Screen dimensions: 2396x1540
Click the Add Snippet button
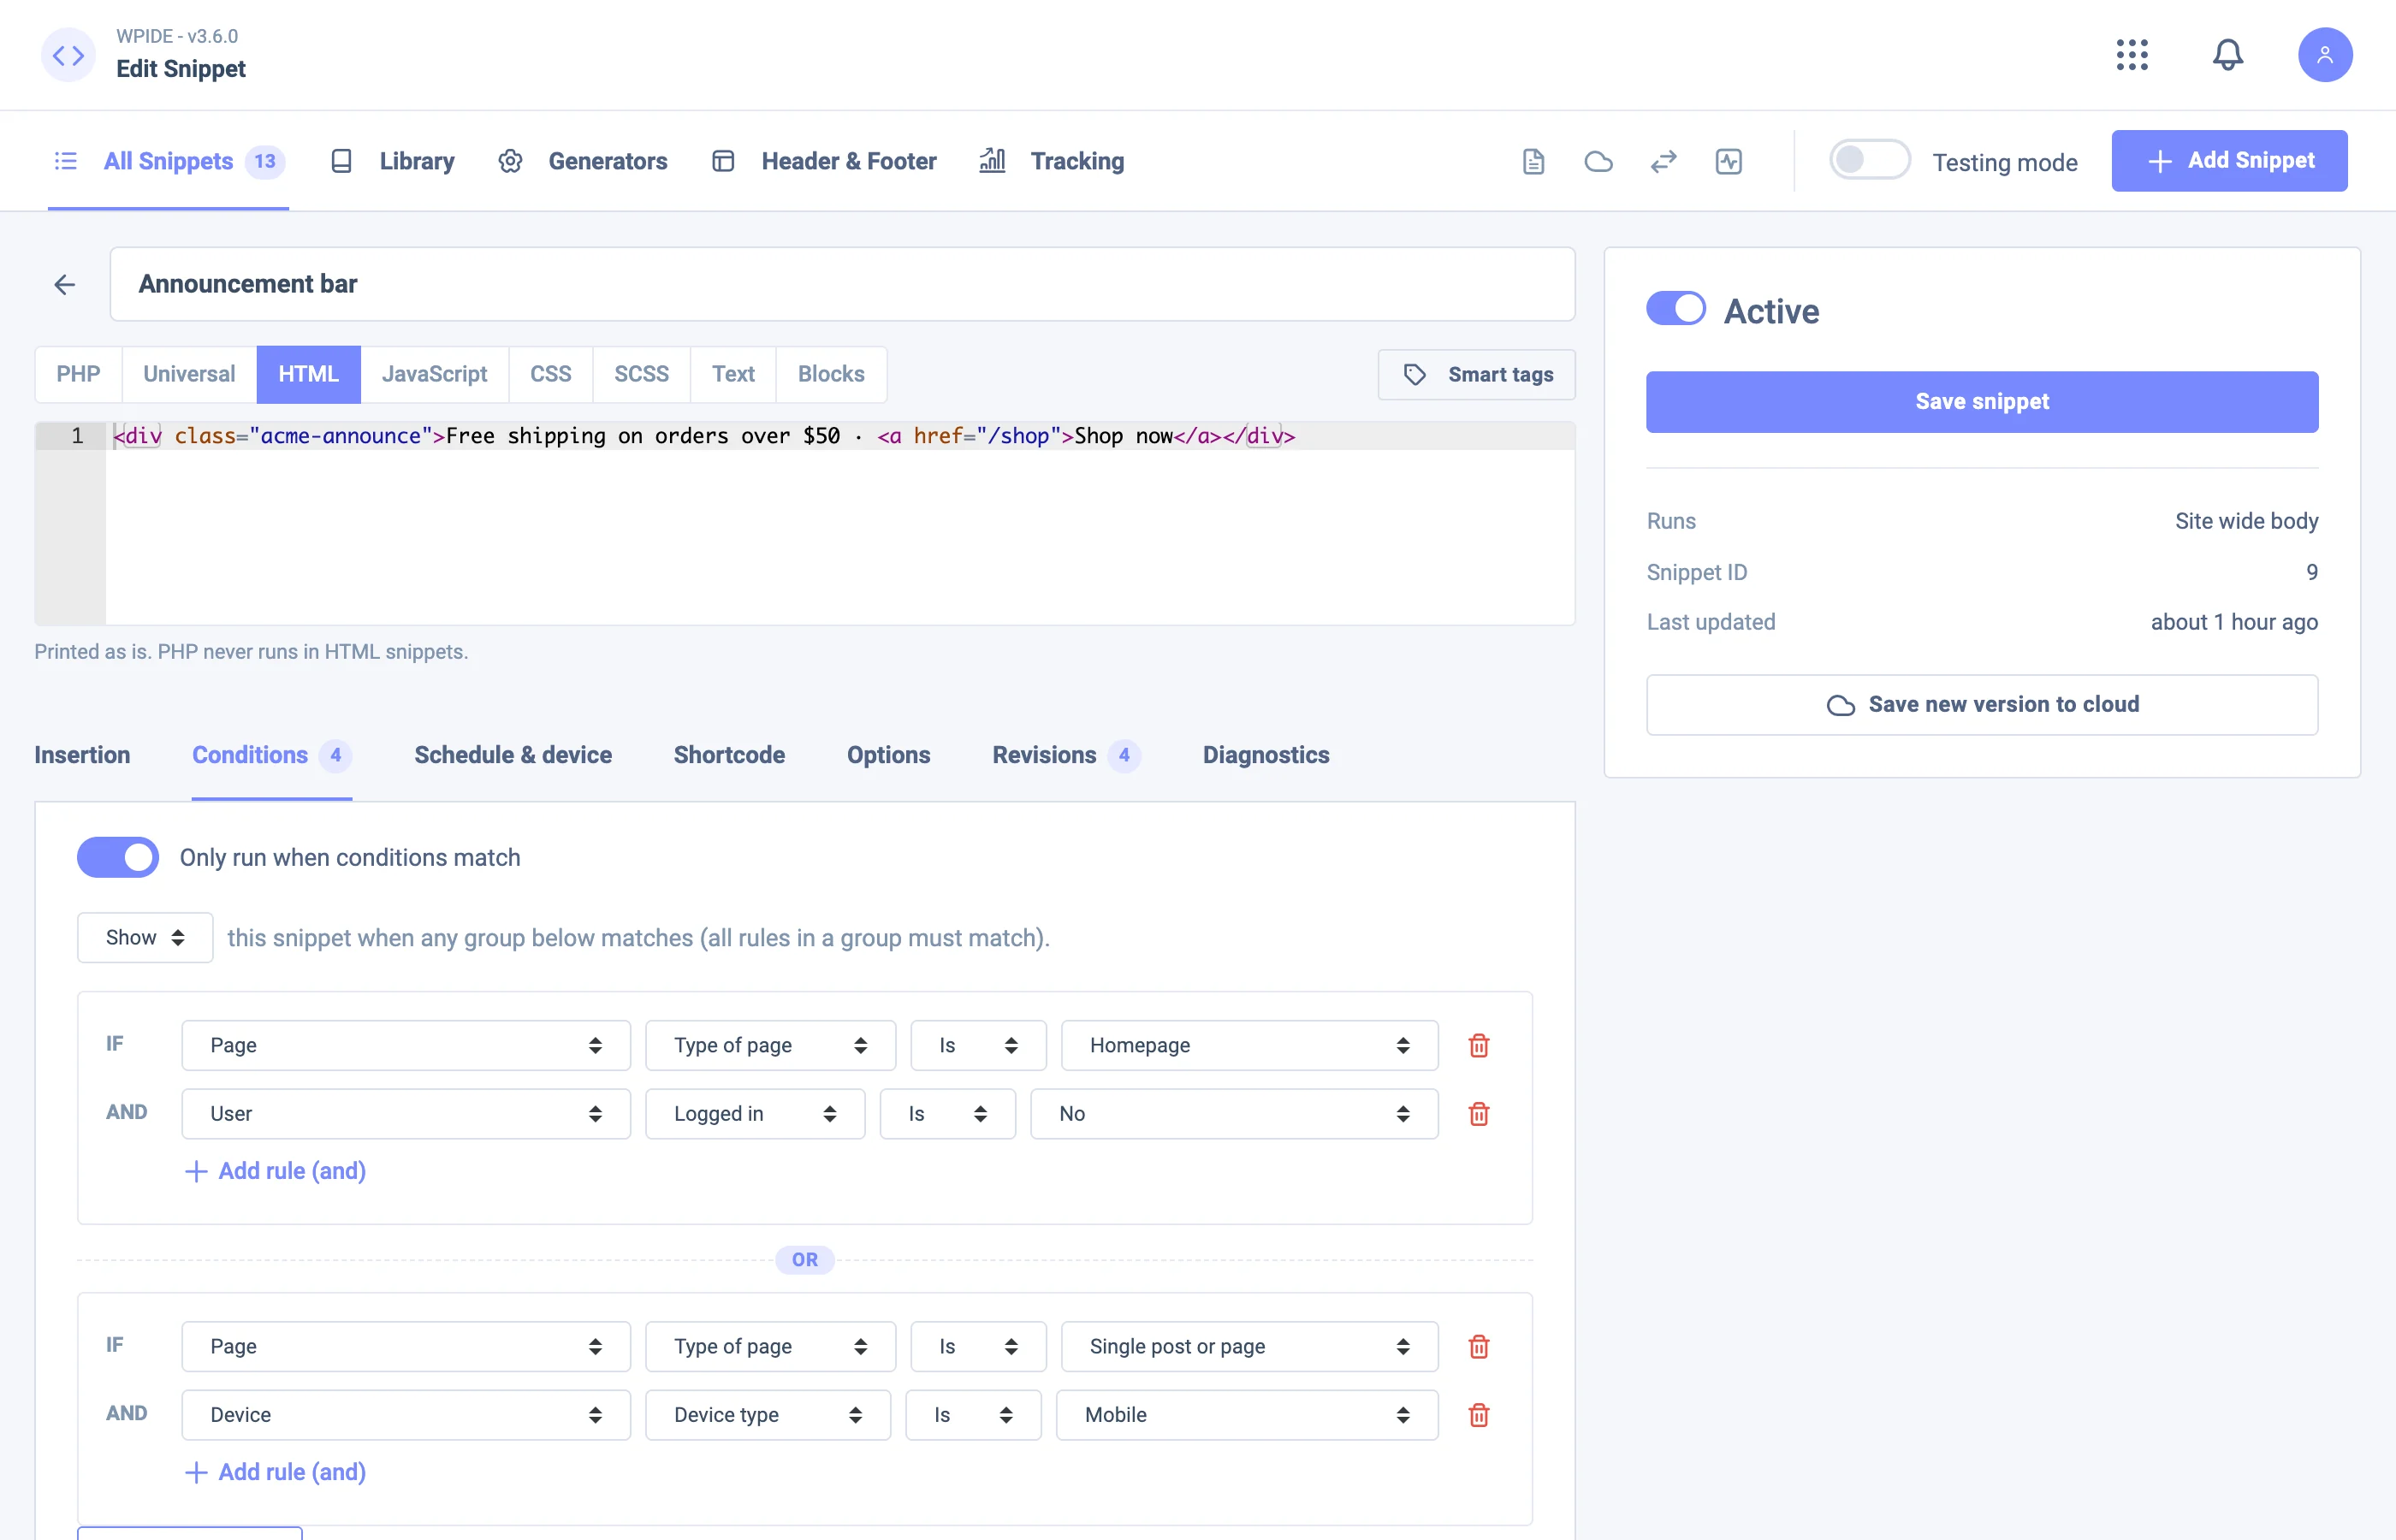pos(2229,160)
